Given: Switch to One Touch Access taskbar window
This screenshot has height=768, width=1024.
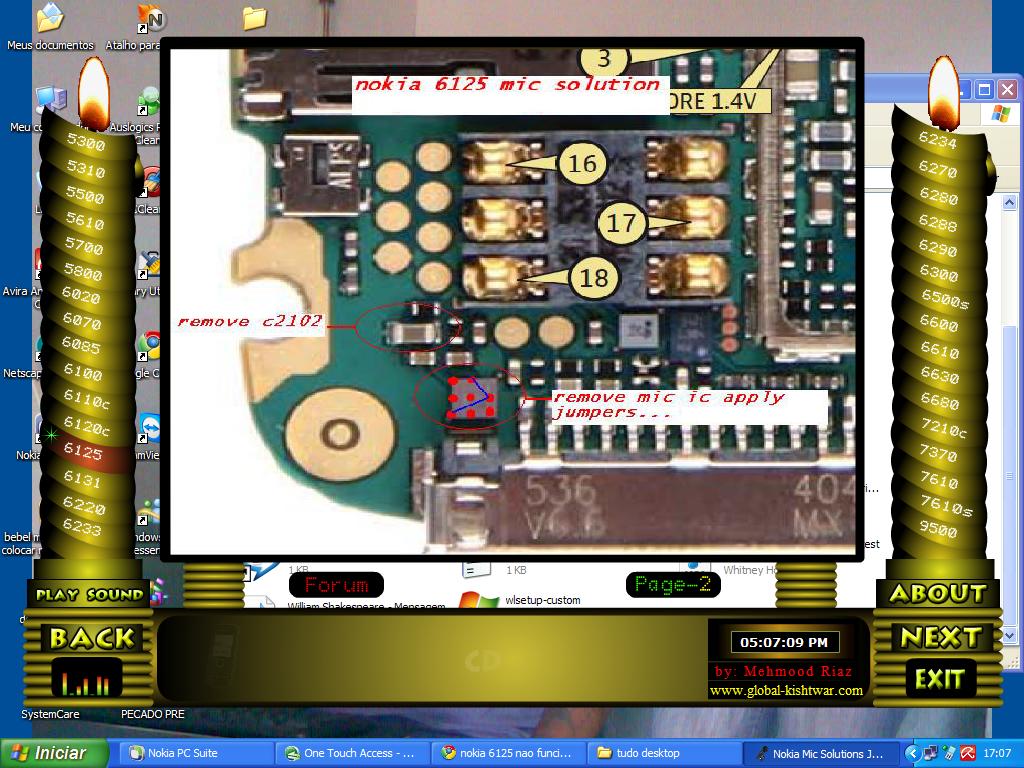Looking at the screenshot, I should pyautogui.click(x=353, y=753).
